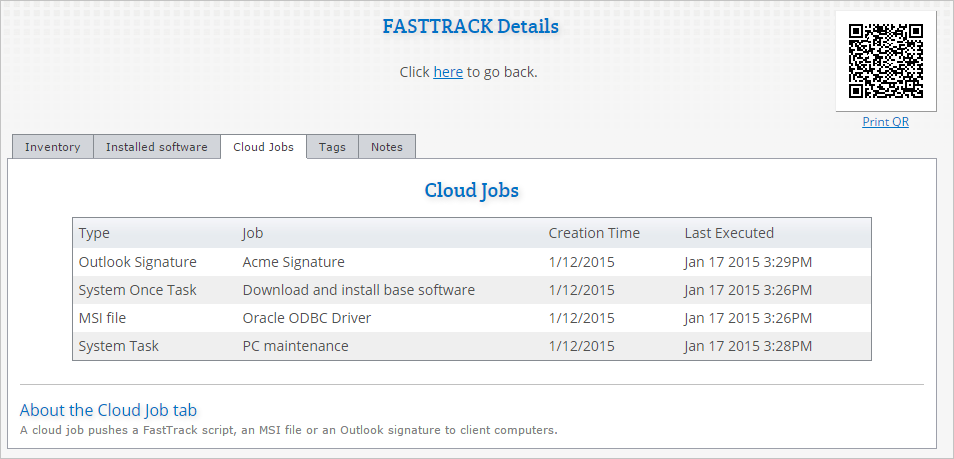Select the Oracle ODBC Driver job
This screenshot has width=954, height=459.
(x=306, y=318)
